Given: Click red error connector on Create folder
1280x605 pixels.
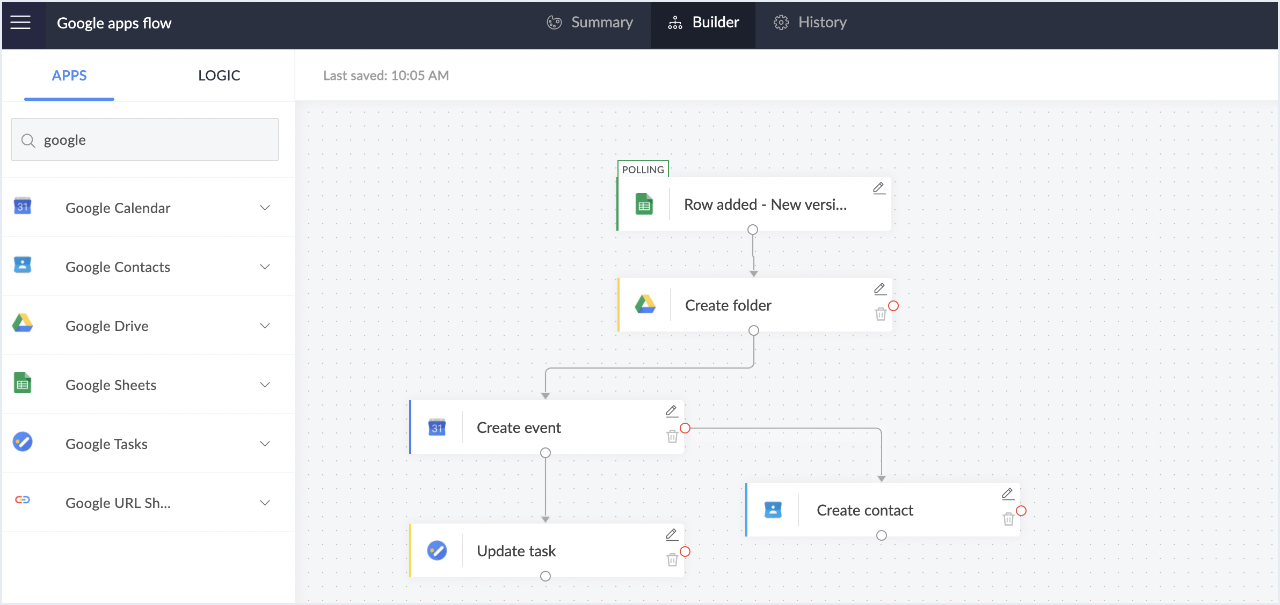Looking at the screenshot, I should click(x=894, y=306).
